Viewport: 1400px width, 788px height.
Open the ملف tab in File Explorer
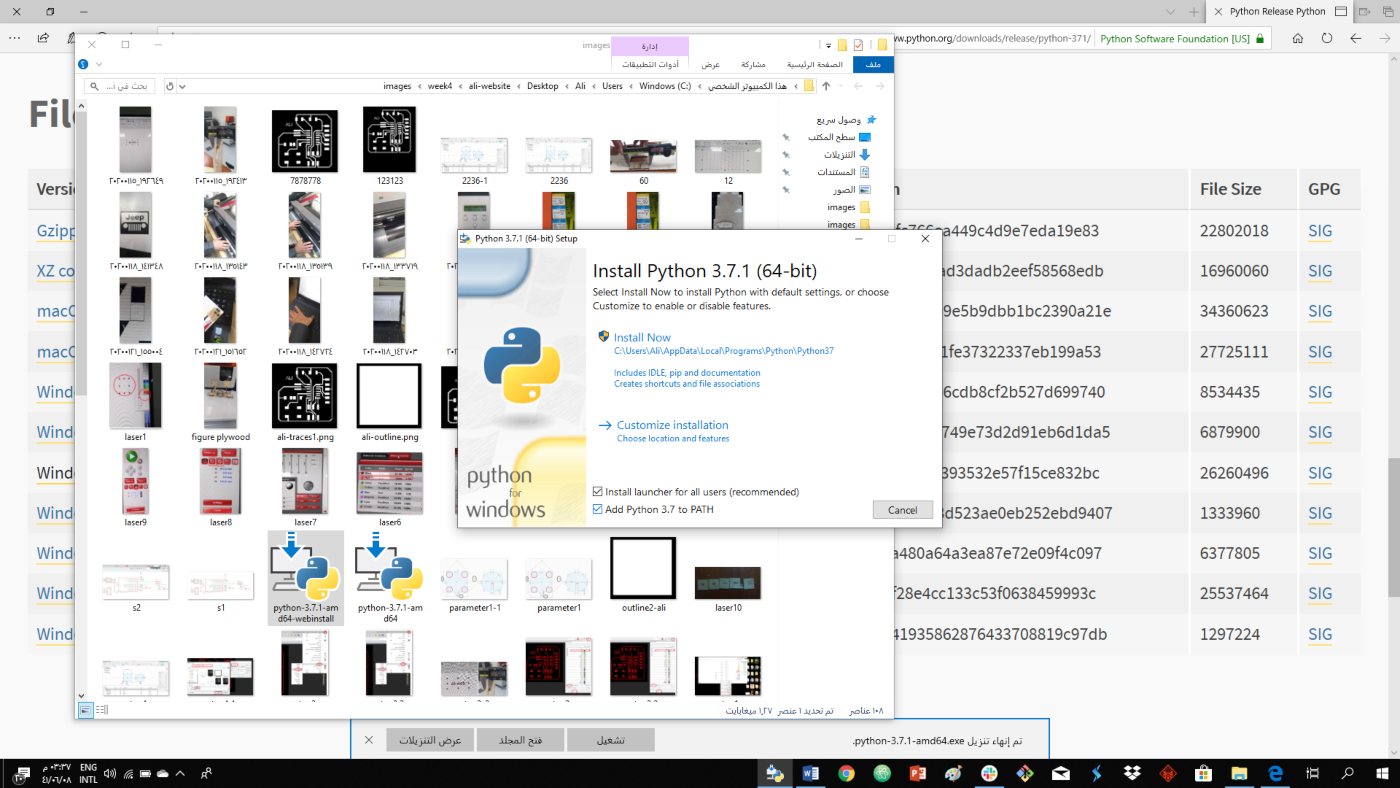[x=873, y=65]
